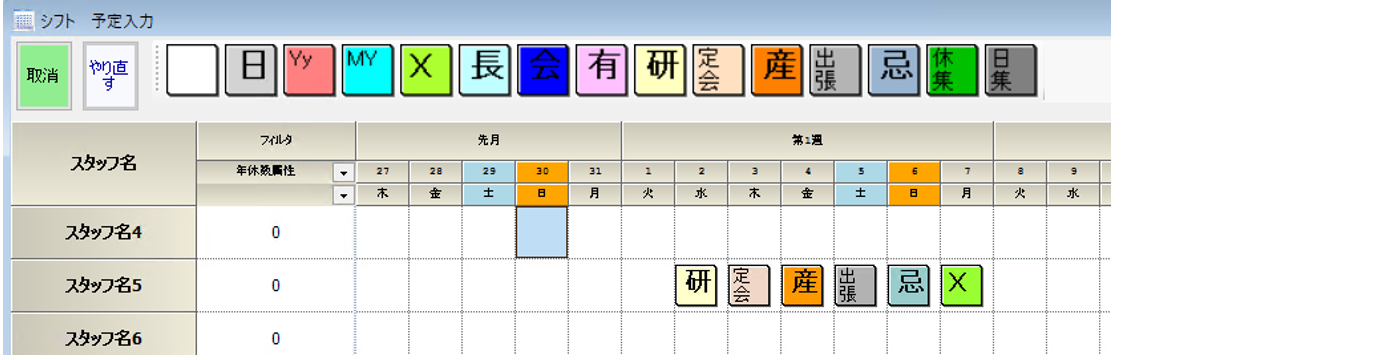
Task: Select the pink 有 shift tile
Action: tap(602, 70)
